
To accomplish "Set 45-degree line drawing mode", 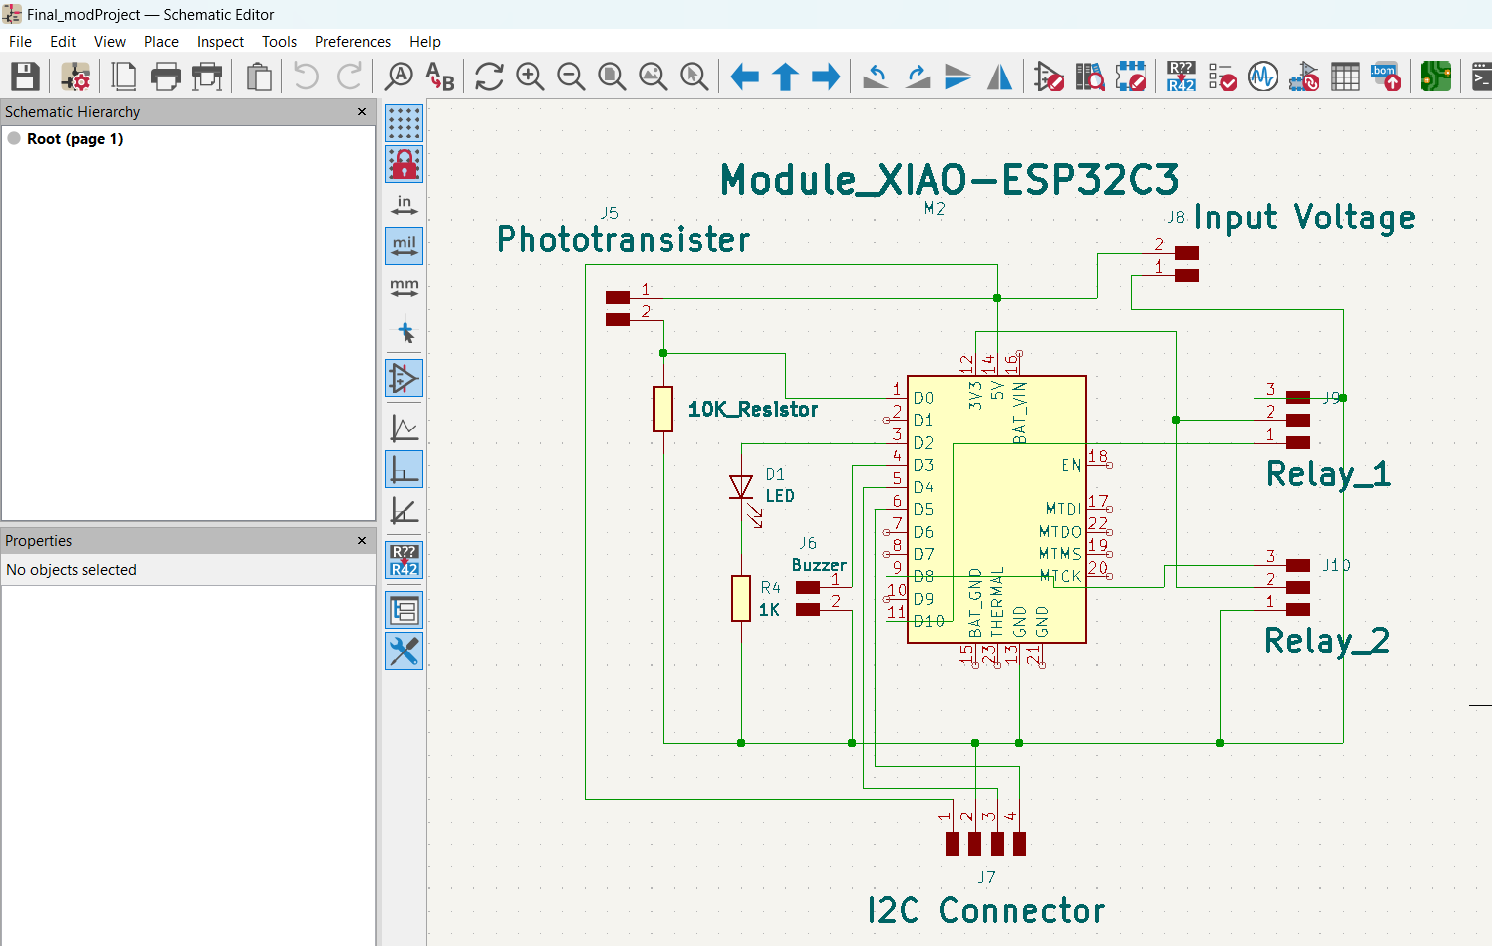I will tap(404, 510).
